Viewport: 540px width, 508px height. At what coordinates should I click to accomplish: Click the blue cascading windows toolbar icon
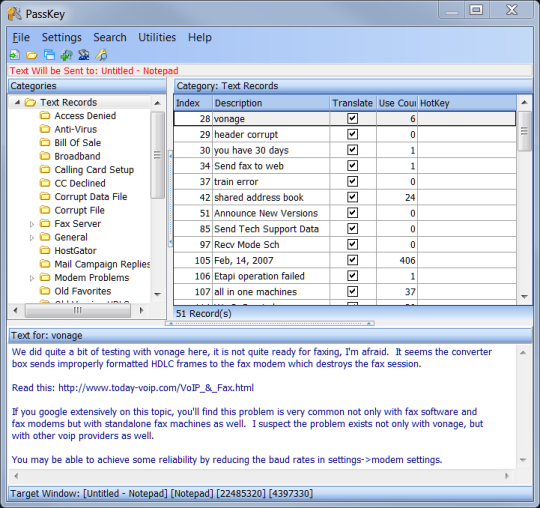pos(49,55)
